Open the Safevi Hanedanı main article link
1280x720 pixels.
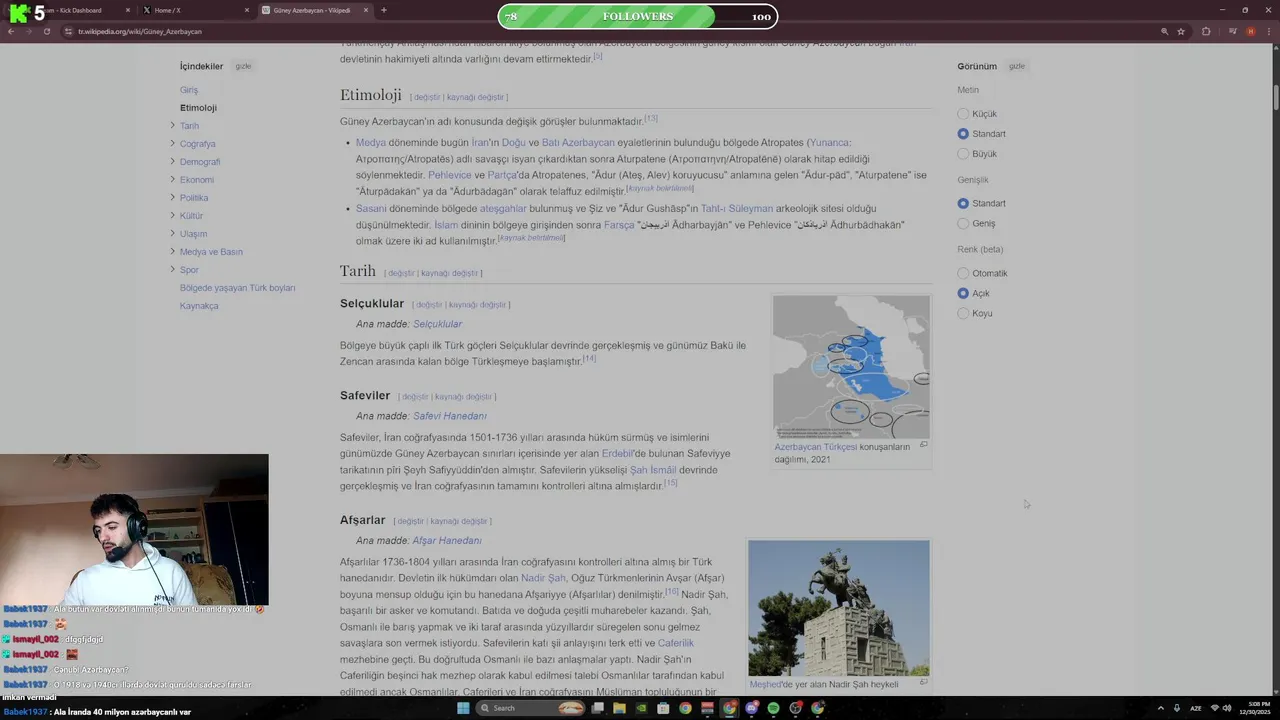tap(450, 416)
